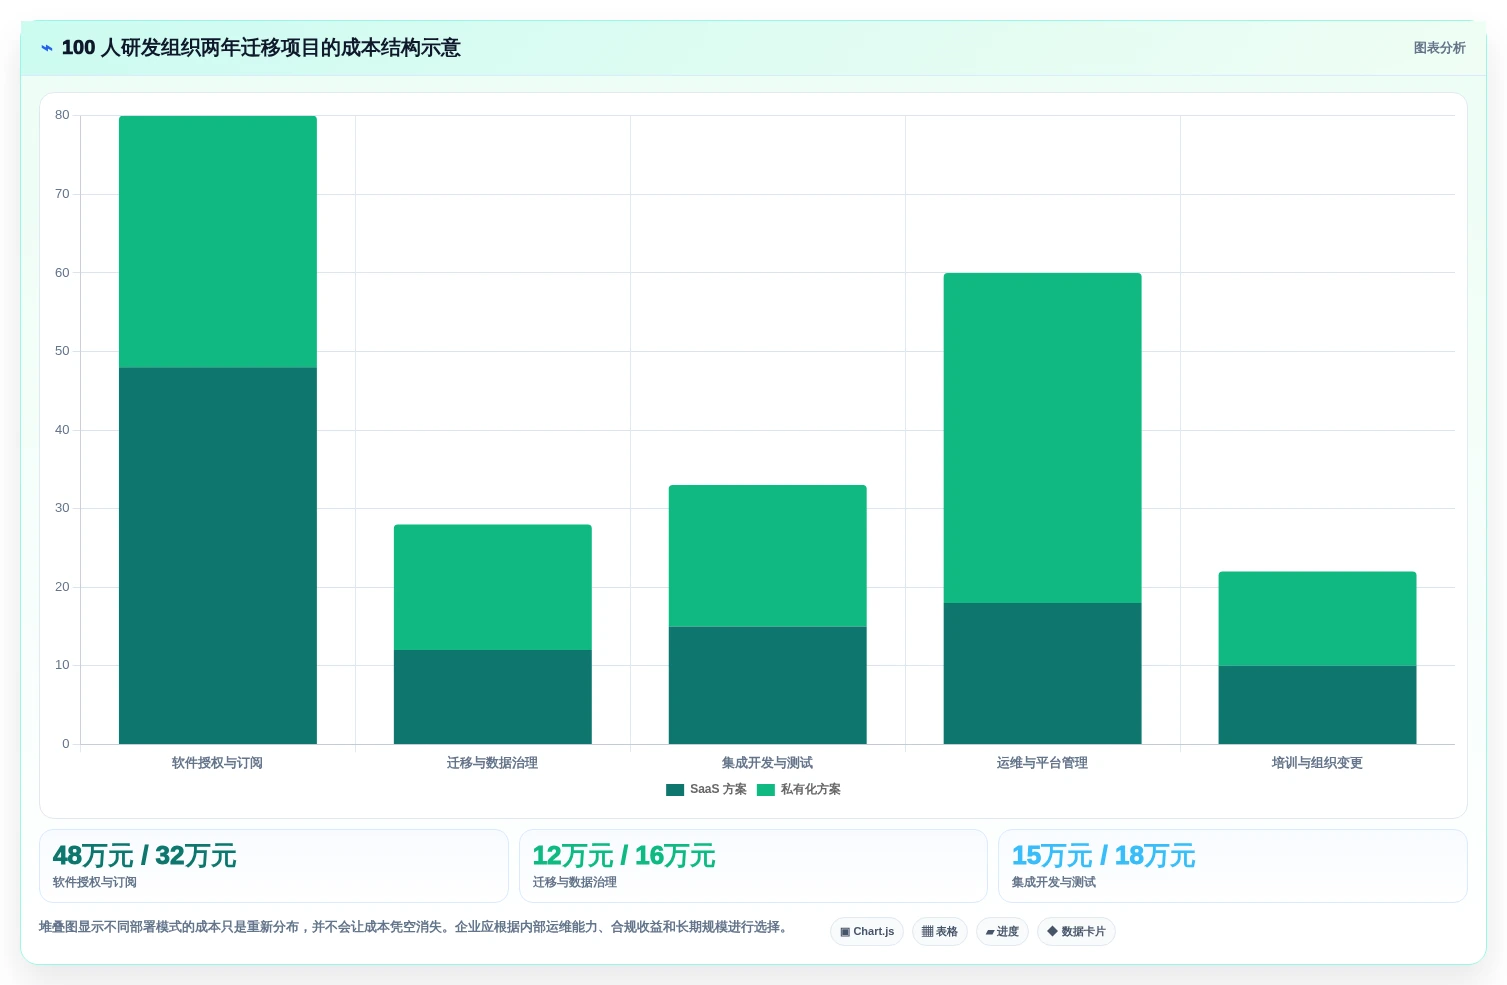Screen dimensions: 1507x985
Task: Click the chart title heading text
Action: tap(261, 48)
